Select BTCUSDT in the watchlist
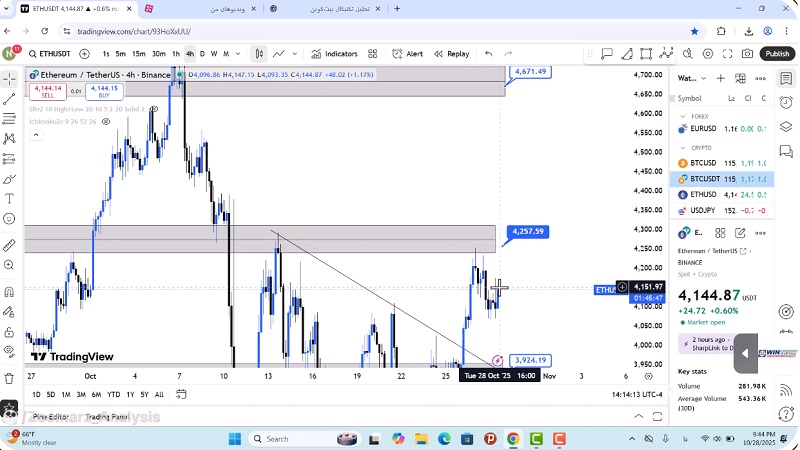800x450 pixels. [x=706, y=179]
